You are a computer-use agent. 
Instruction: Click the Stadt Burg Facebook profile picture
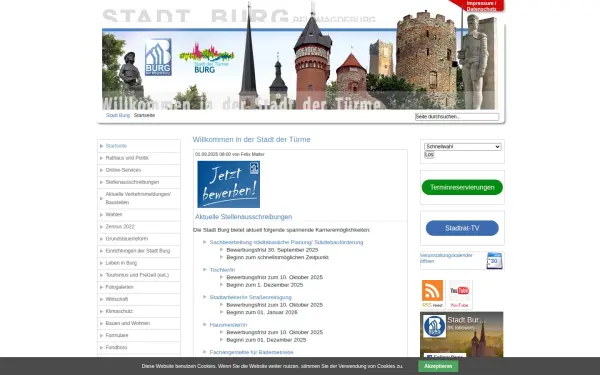[x=435, y=326]
